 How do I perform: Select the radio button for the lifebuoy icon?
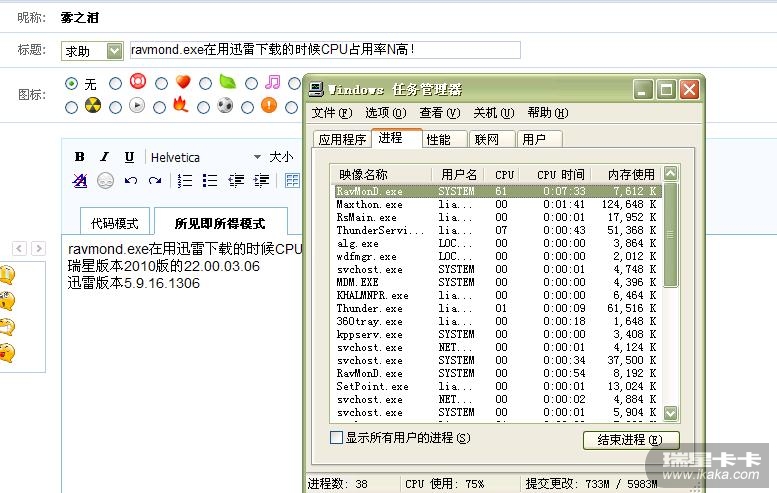[x=115, y=83]
